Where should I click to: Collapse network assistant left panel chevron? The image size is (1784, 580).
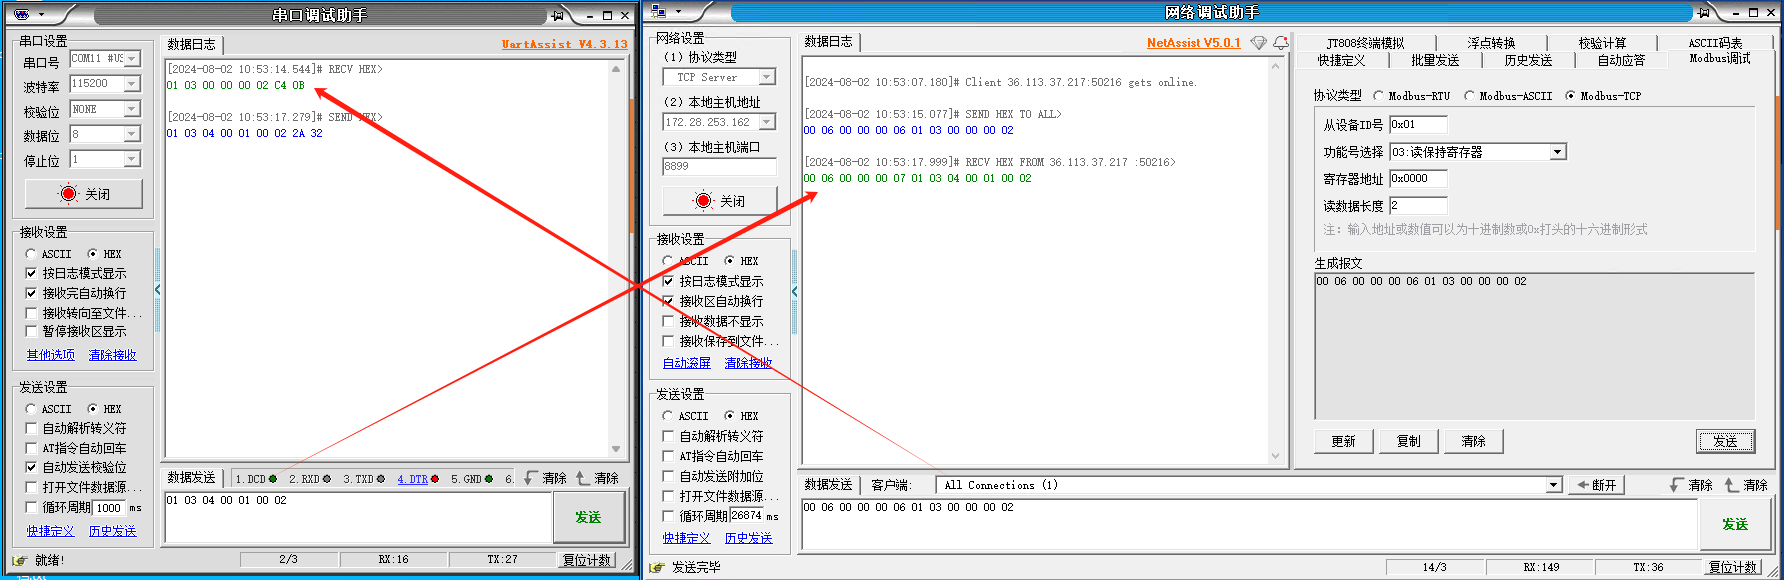(794, 292)
